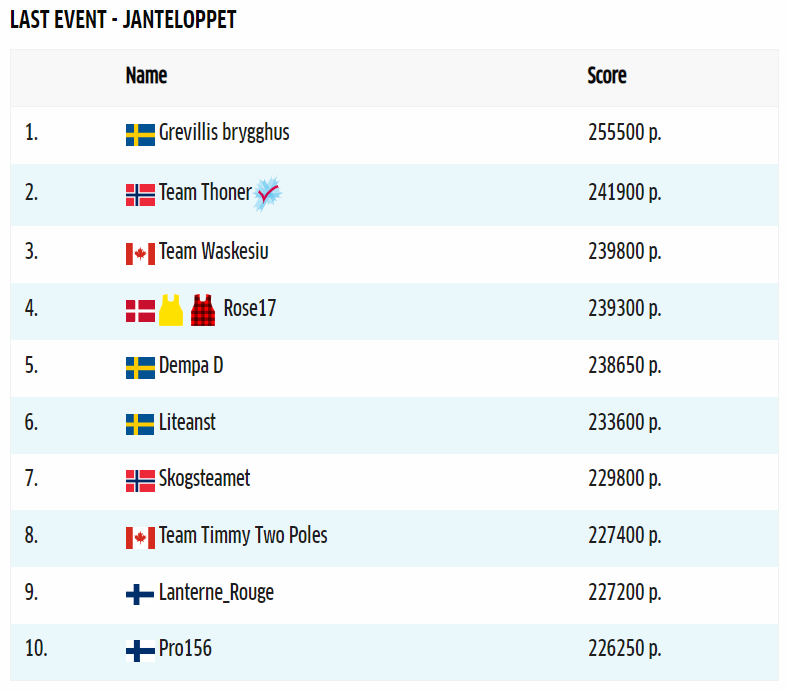Open the Team Timmy Two Poles link
Image resolution: width=788 pixels, height=691 pixels.
click(243, 536)
